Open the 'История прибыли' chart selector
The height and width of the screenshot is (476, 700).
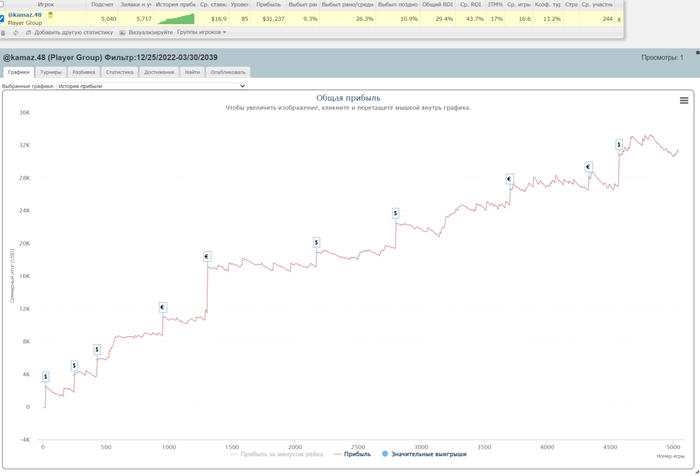click(x=152, y=86)
